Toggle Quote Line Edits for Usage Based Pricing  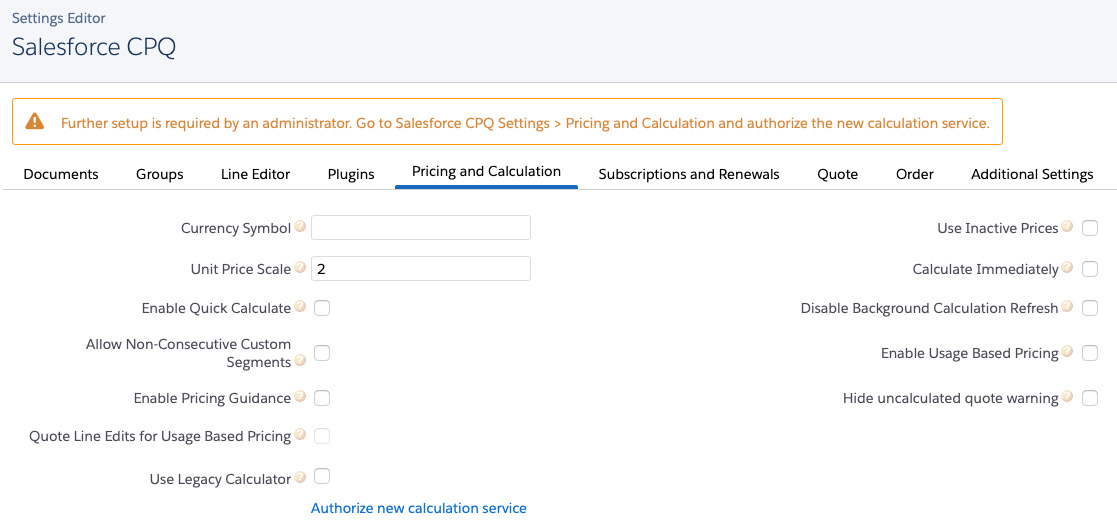coord(322,437)
